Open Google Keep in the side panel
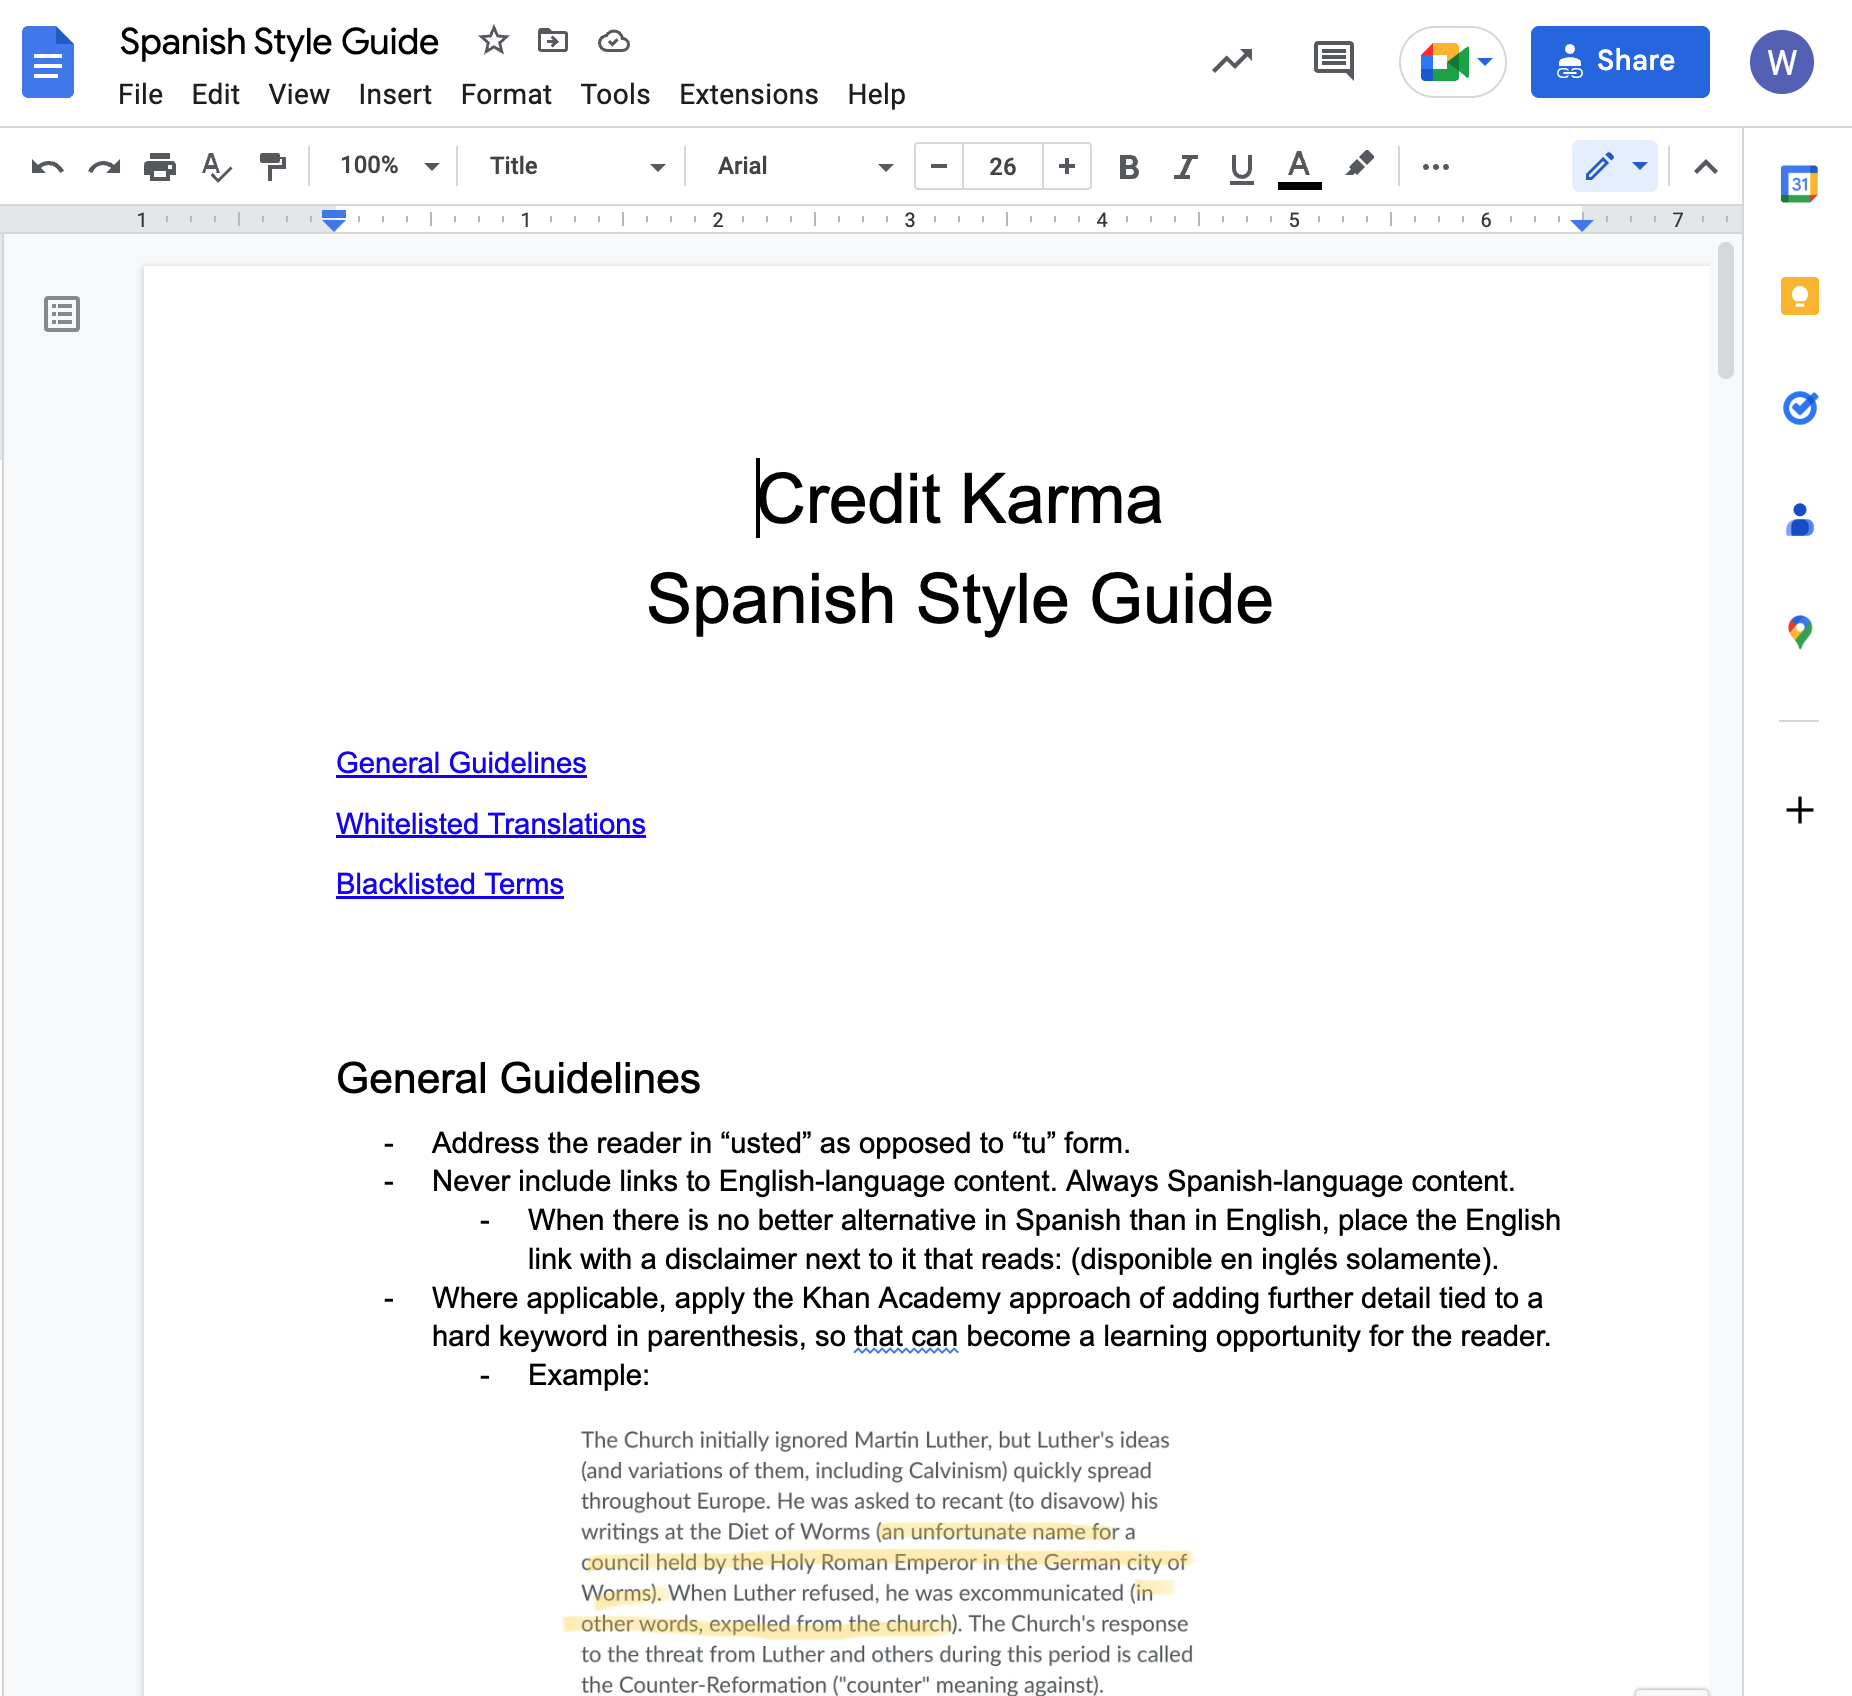1852x1696 pixels. point(1799,295)
